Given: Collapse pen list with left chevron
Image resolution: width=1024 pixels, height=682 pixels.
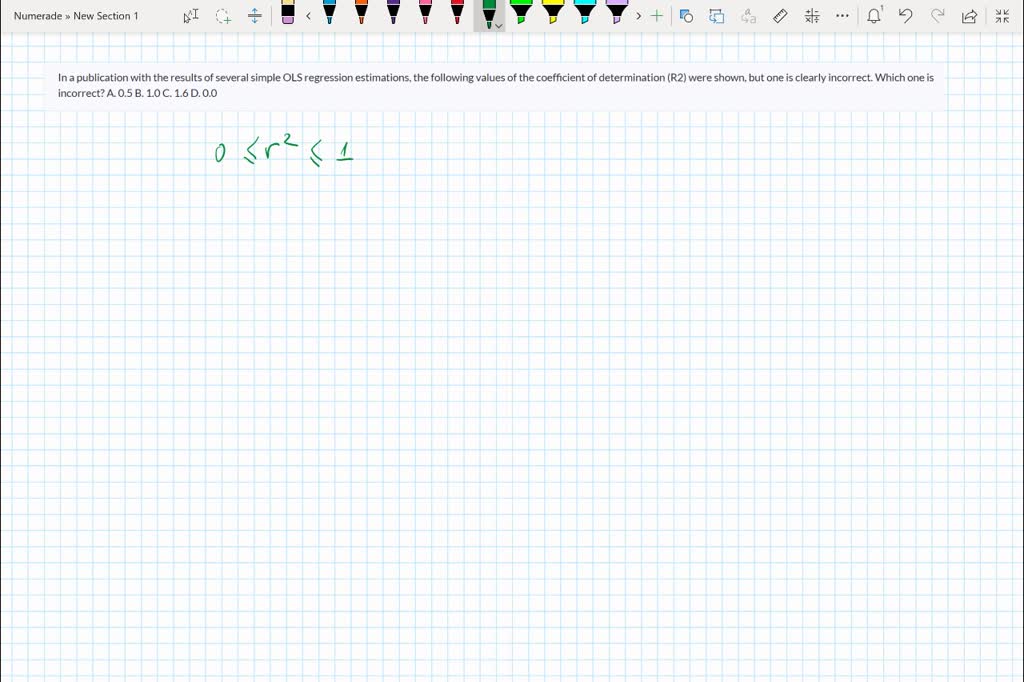Looking at the screenshot, I should [x=308, y=16].
